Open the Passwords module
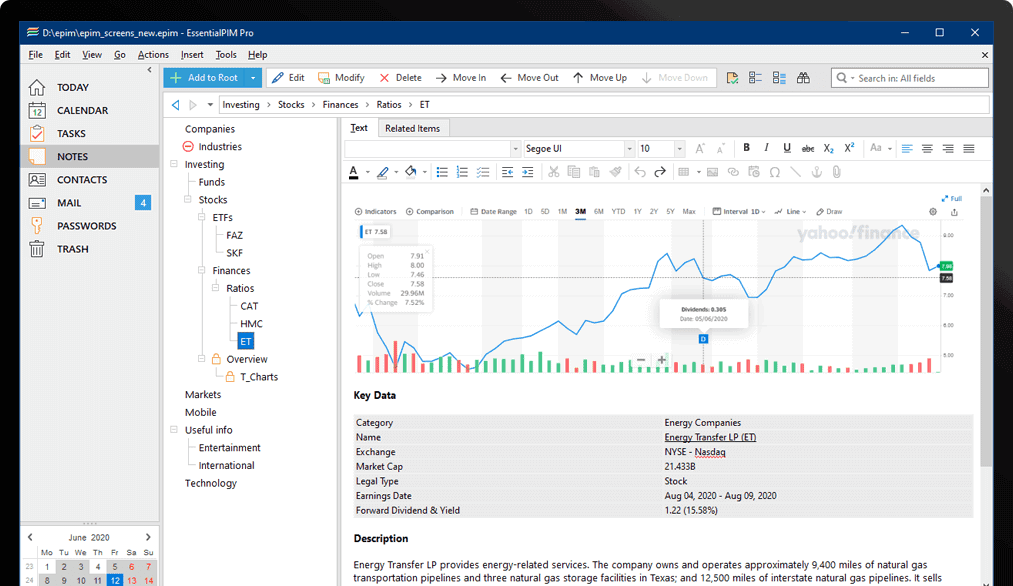Image resolution: width=1013 pixels, height=586 pixels. 86,226
